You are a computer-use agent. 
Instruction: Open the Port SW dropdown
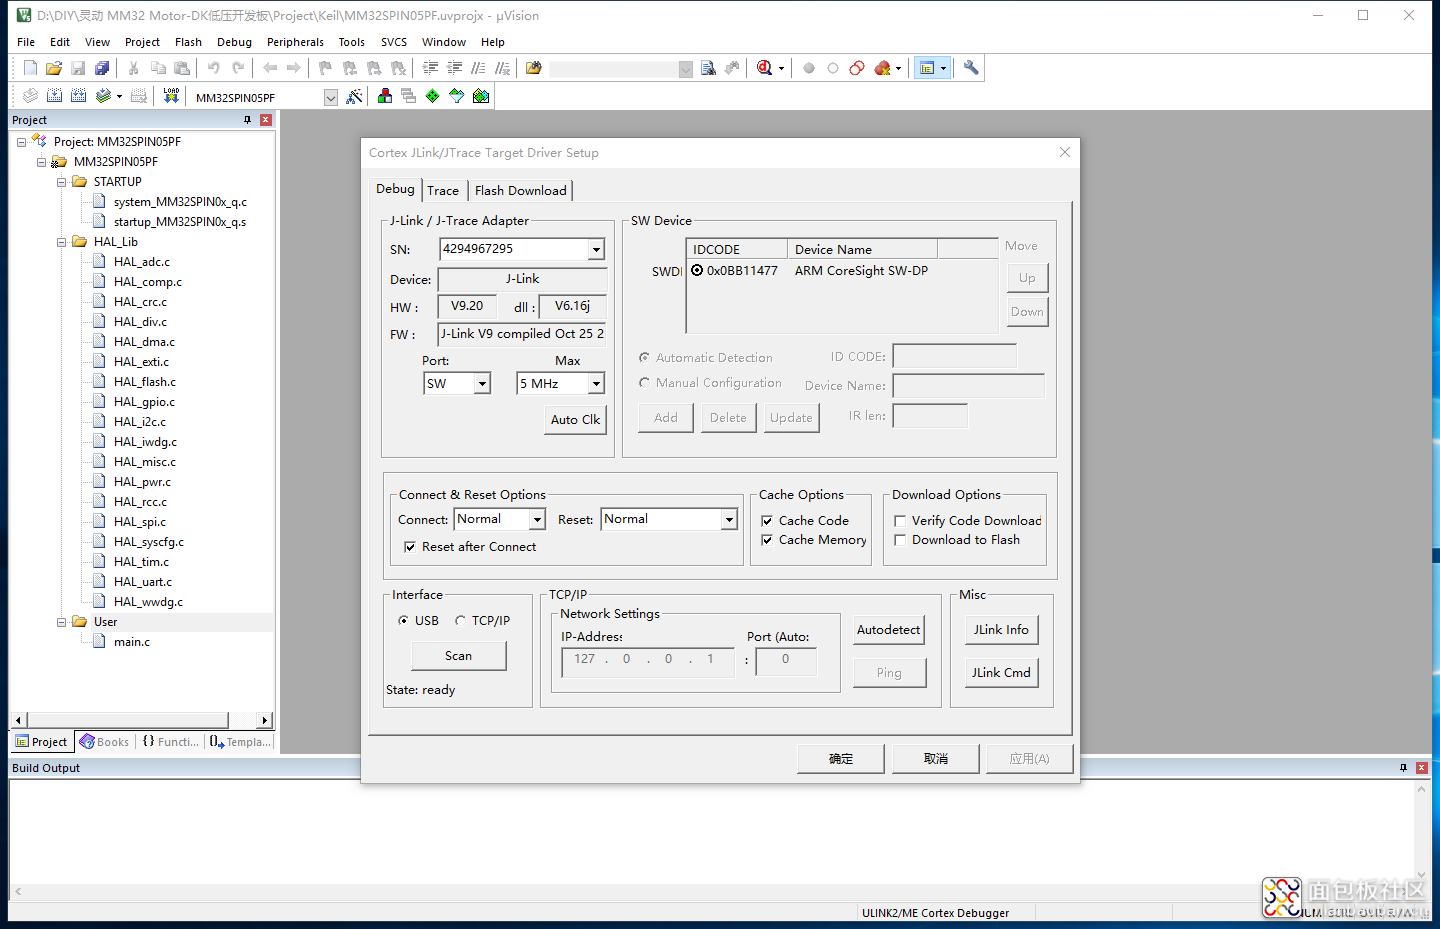[x=482, y=384]
